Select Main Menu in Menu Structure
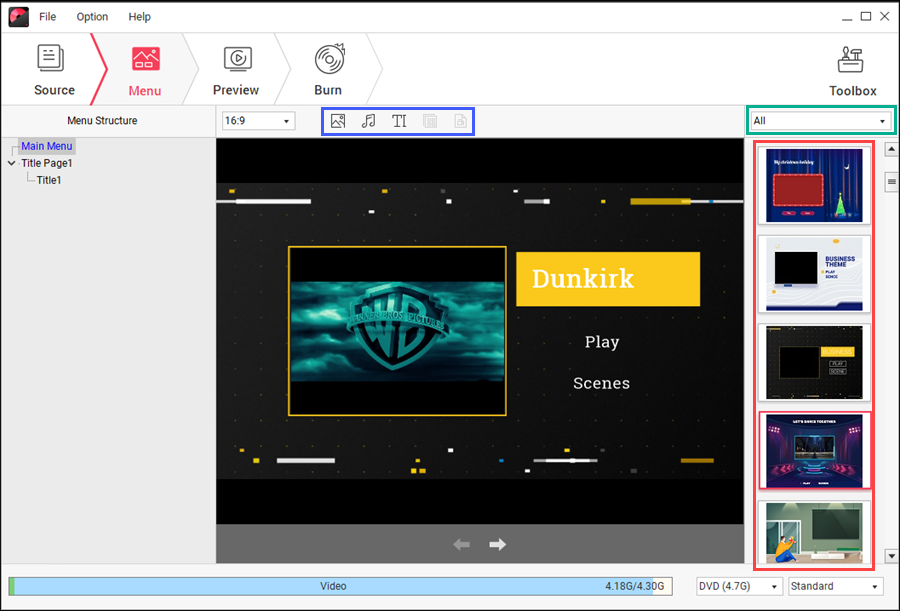Screen dimensions: 900x611 click(x=47, y=146)
